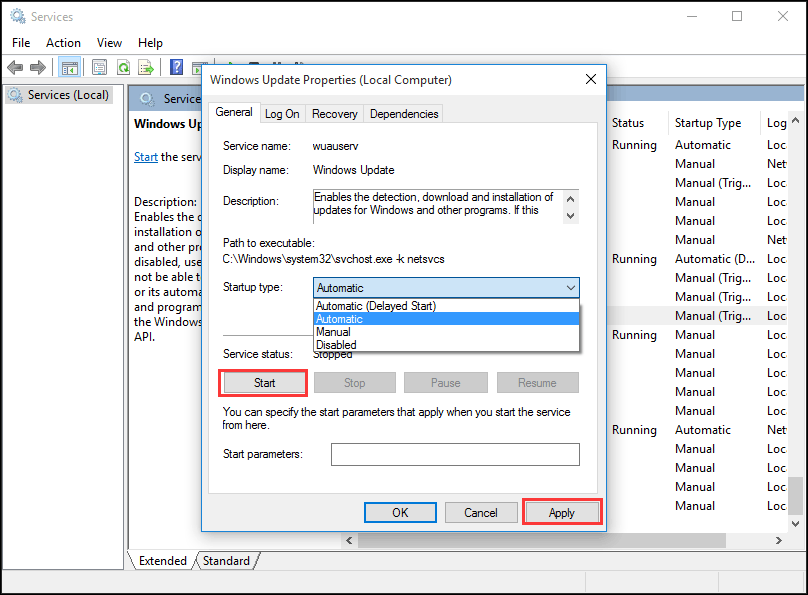Click the Back navigation arrow

(15, 67)
